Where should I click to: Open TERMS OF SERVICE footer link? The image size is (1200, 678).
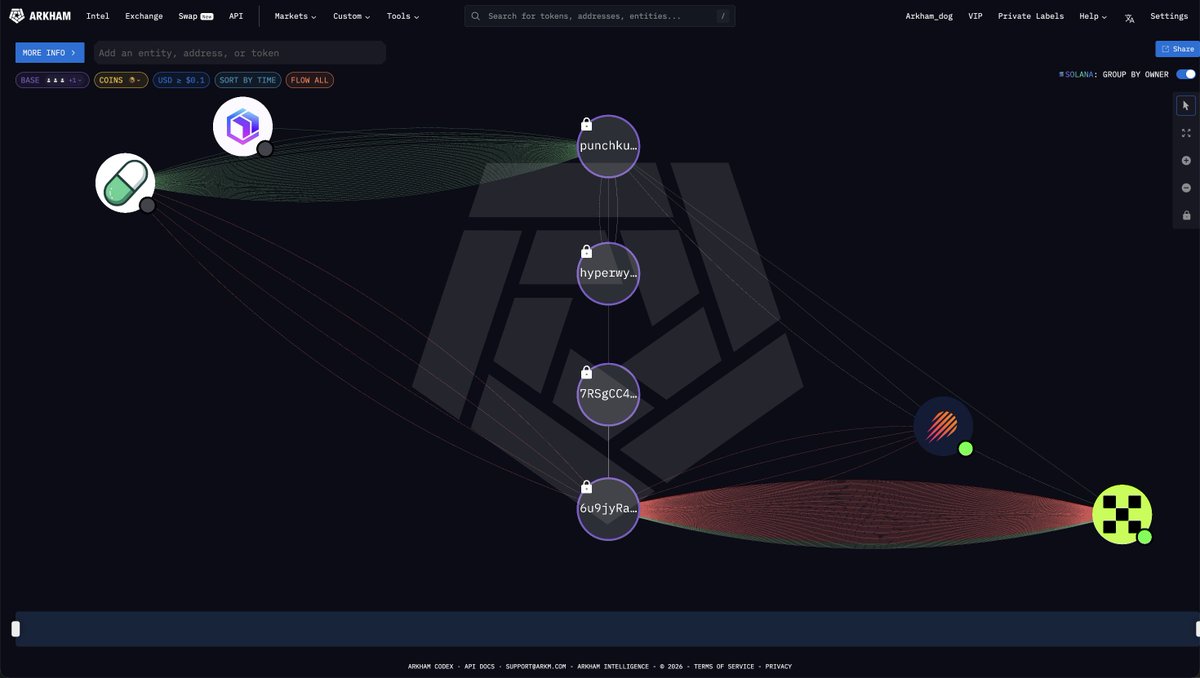pos(724,666)
